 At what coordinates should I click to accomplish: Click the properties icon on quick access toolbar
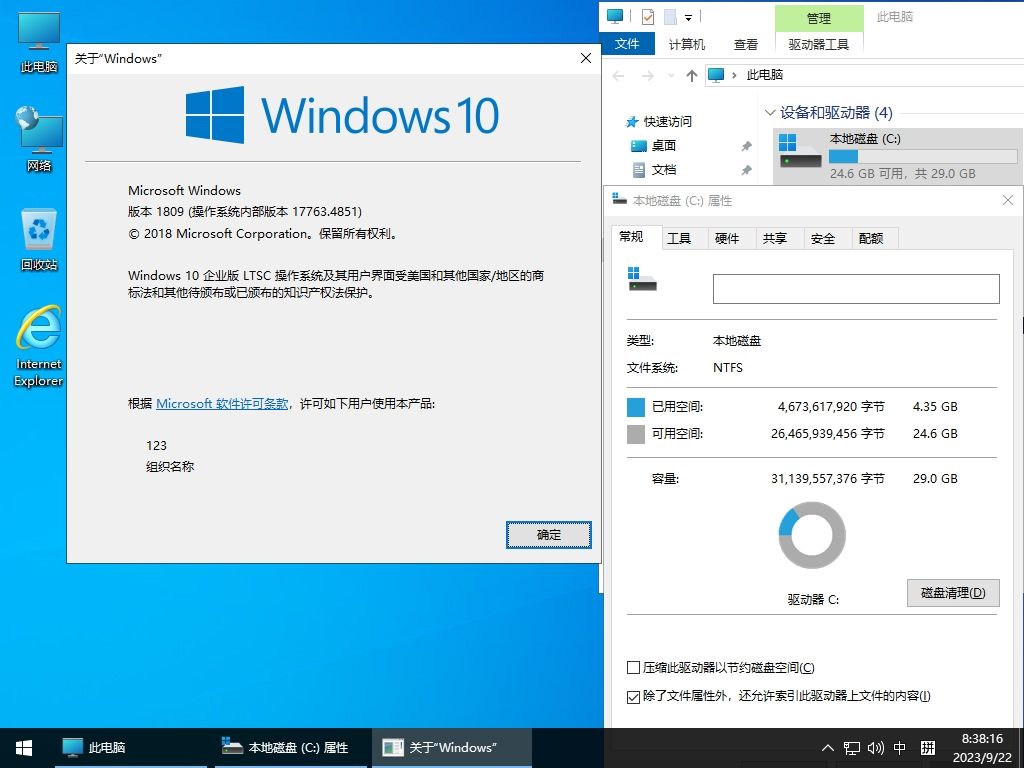pos(646,17)
